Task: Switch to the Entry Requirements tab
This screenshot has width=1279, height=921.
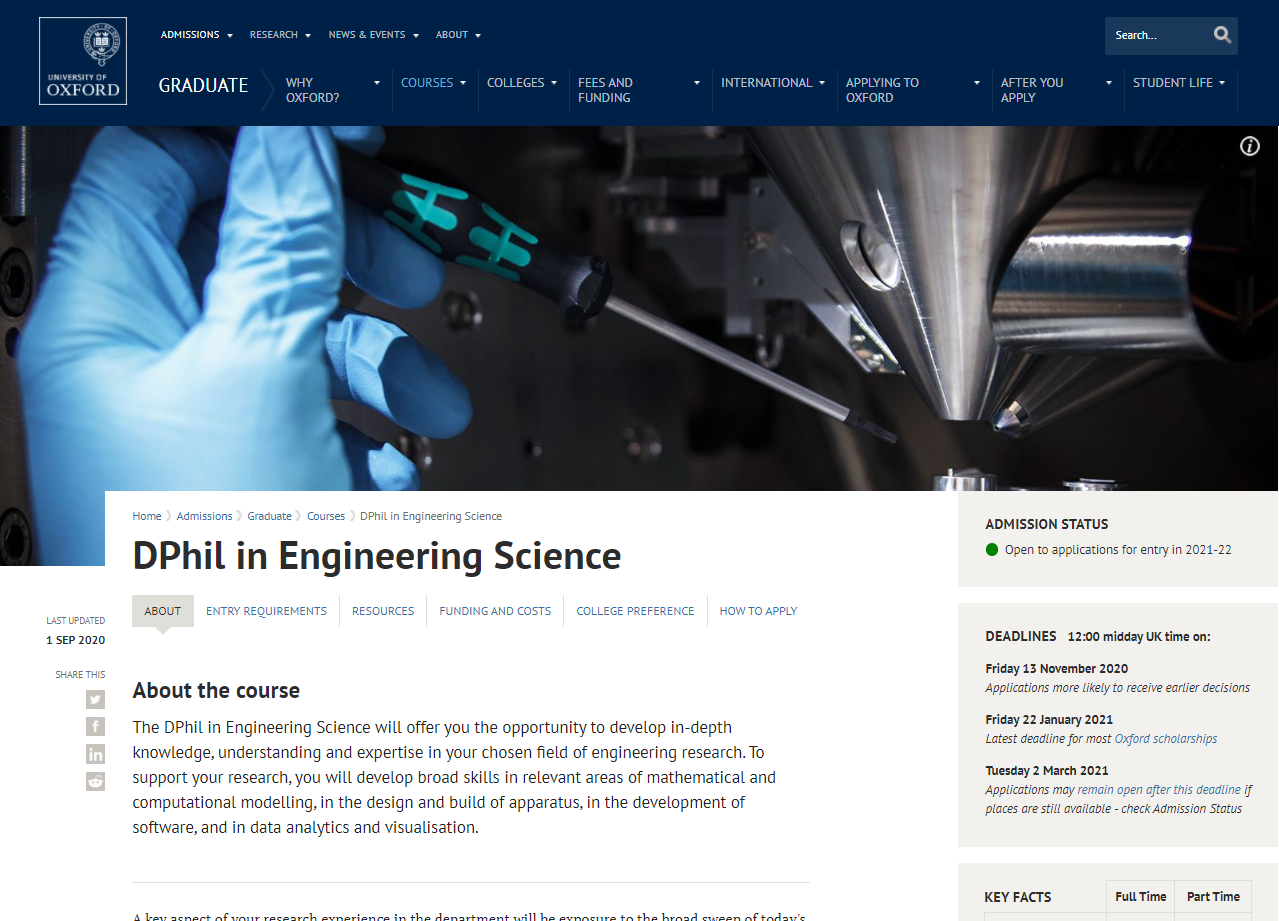Action: (x=266, y=611)
